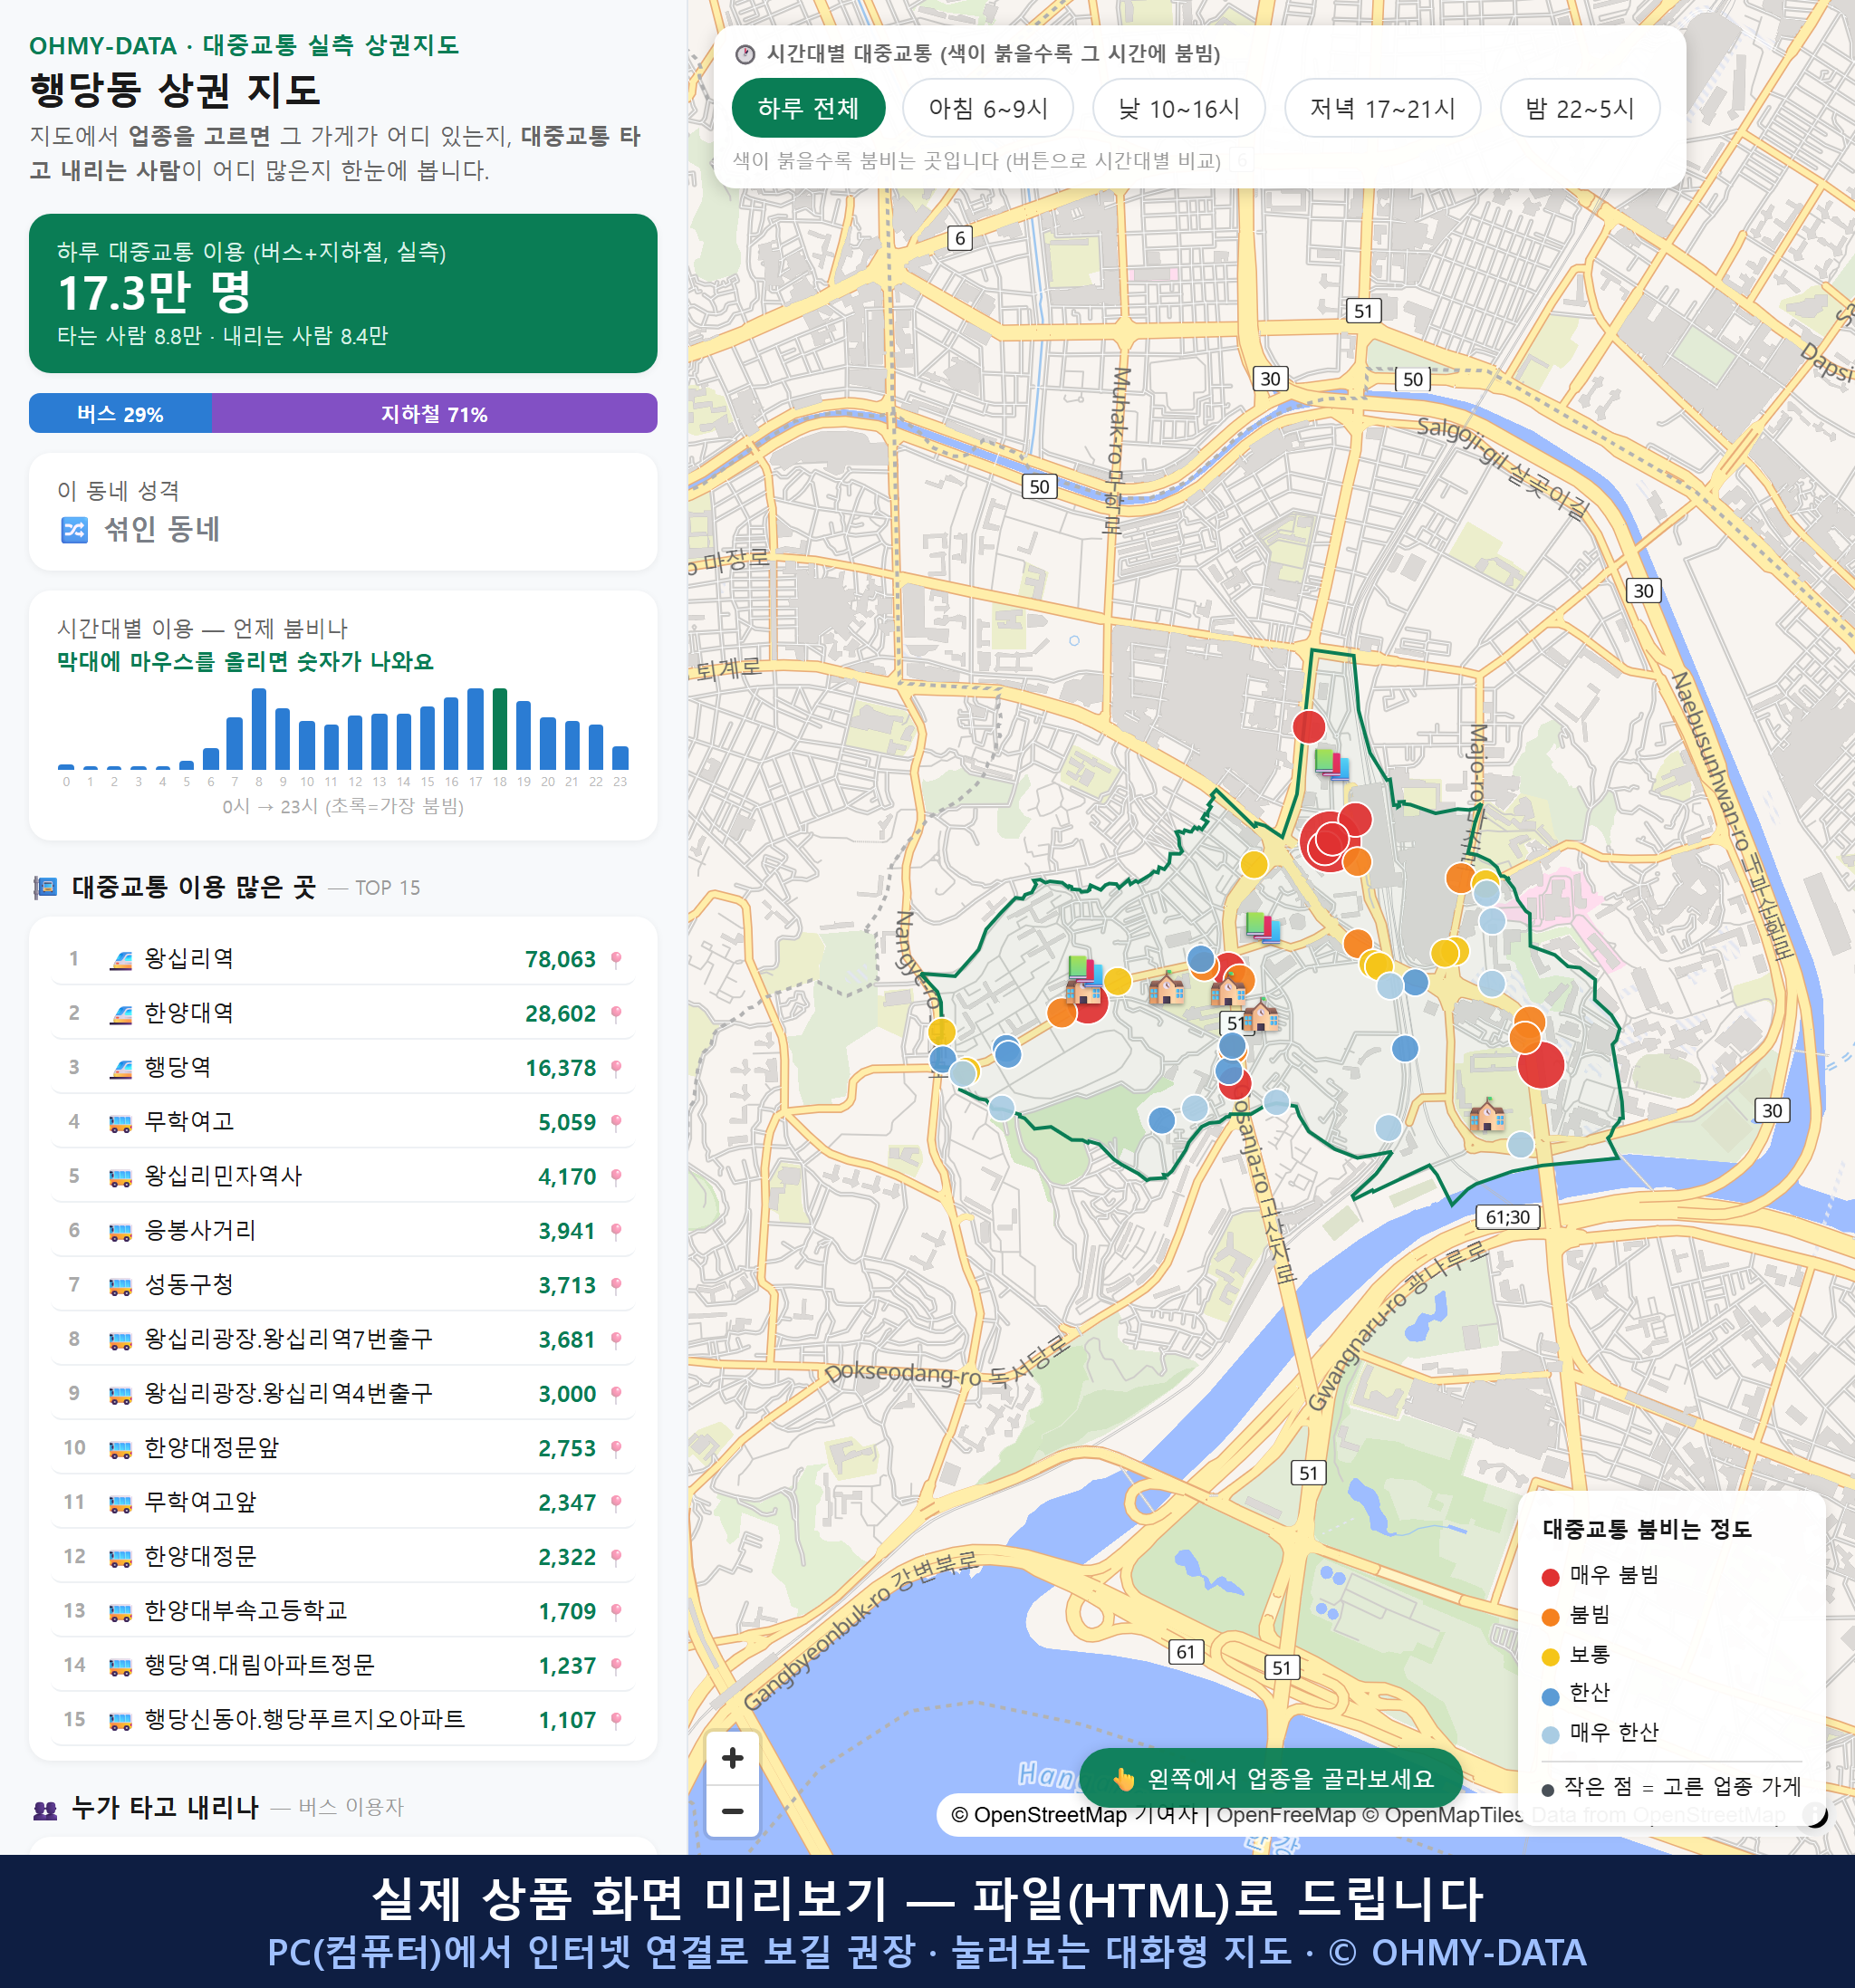Select the 저녁 17~21시 time filter
Viewport: 1855px width, 1988px height.
[x=1382, y=108]
